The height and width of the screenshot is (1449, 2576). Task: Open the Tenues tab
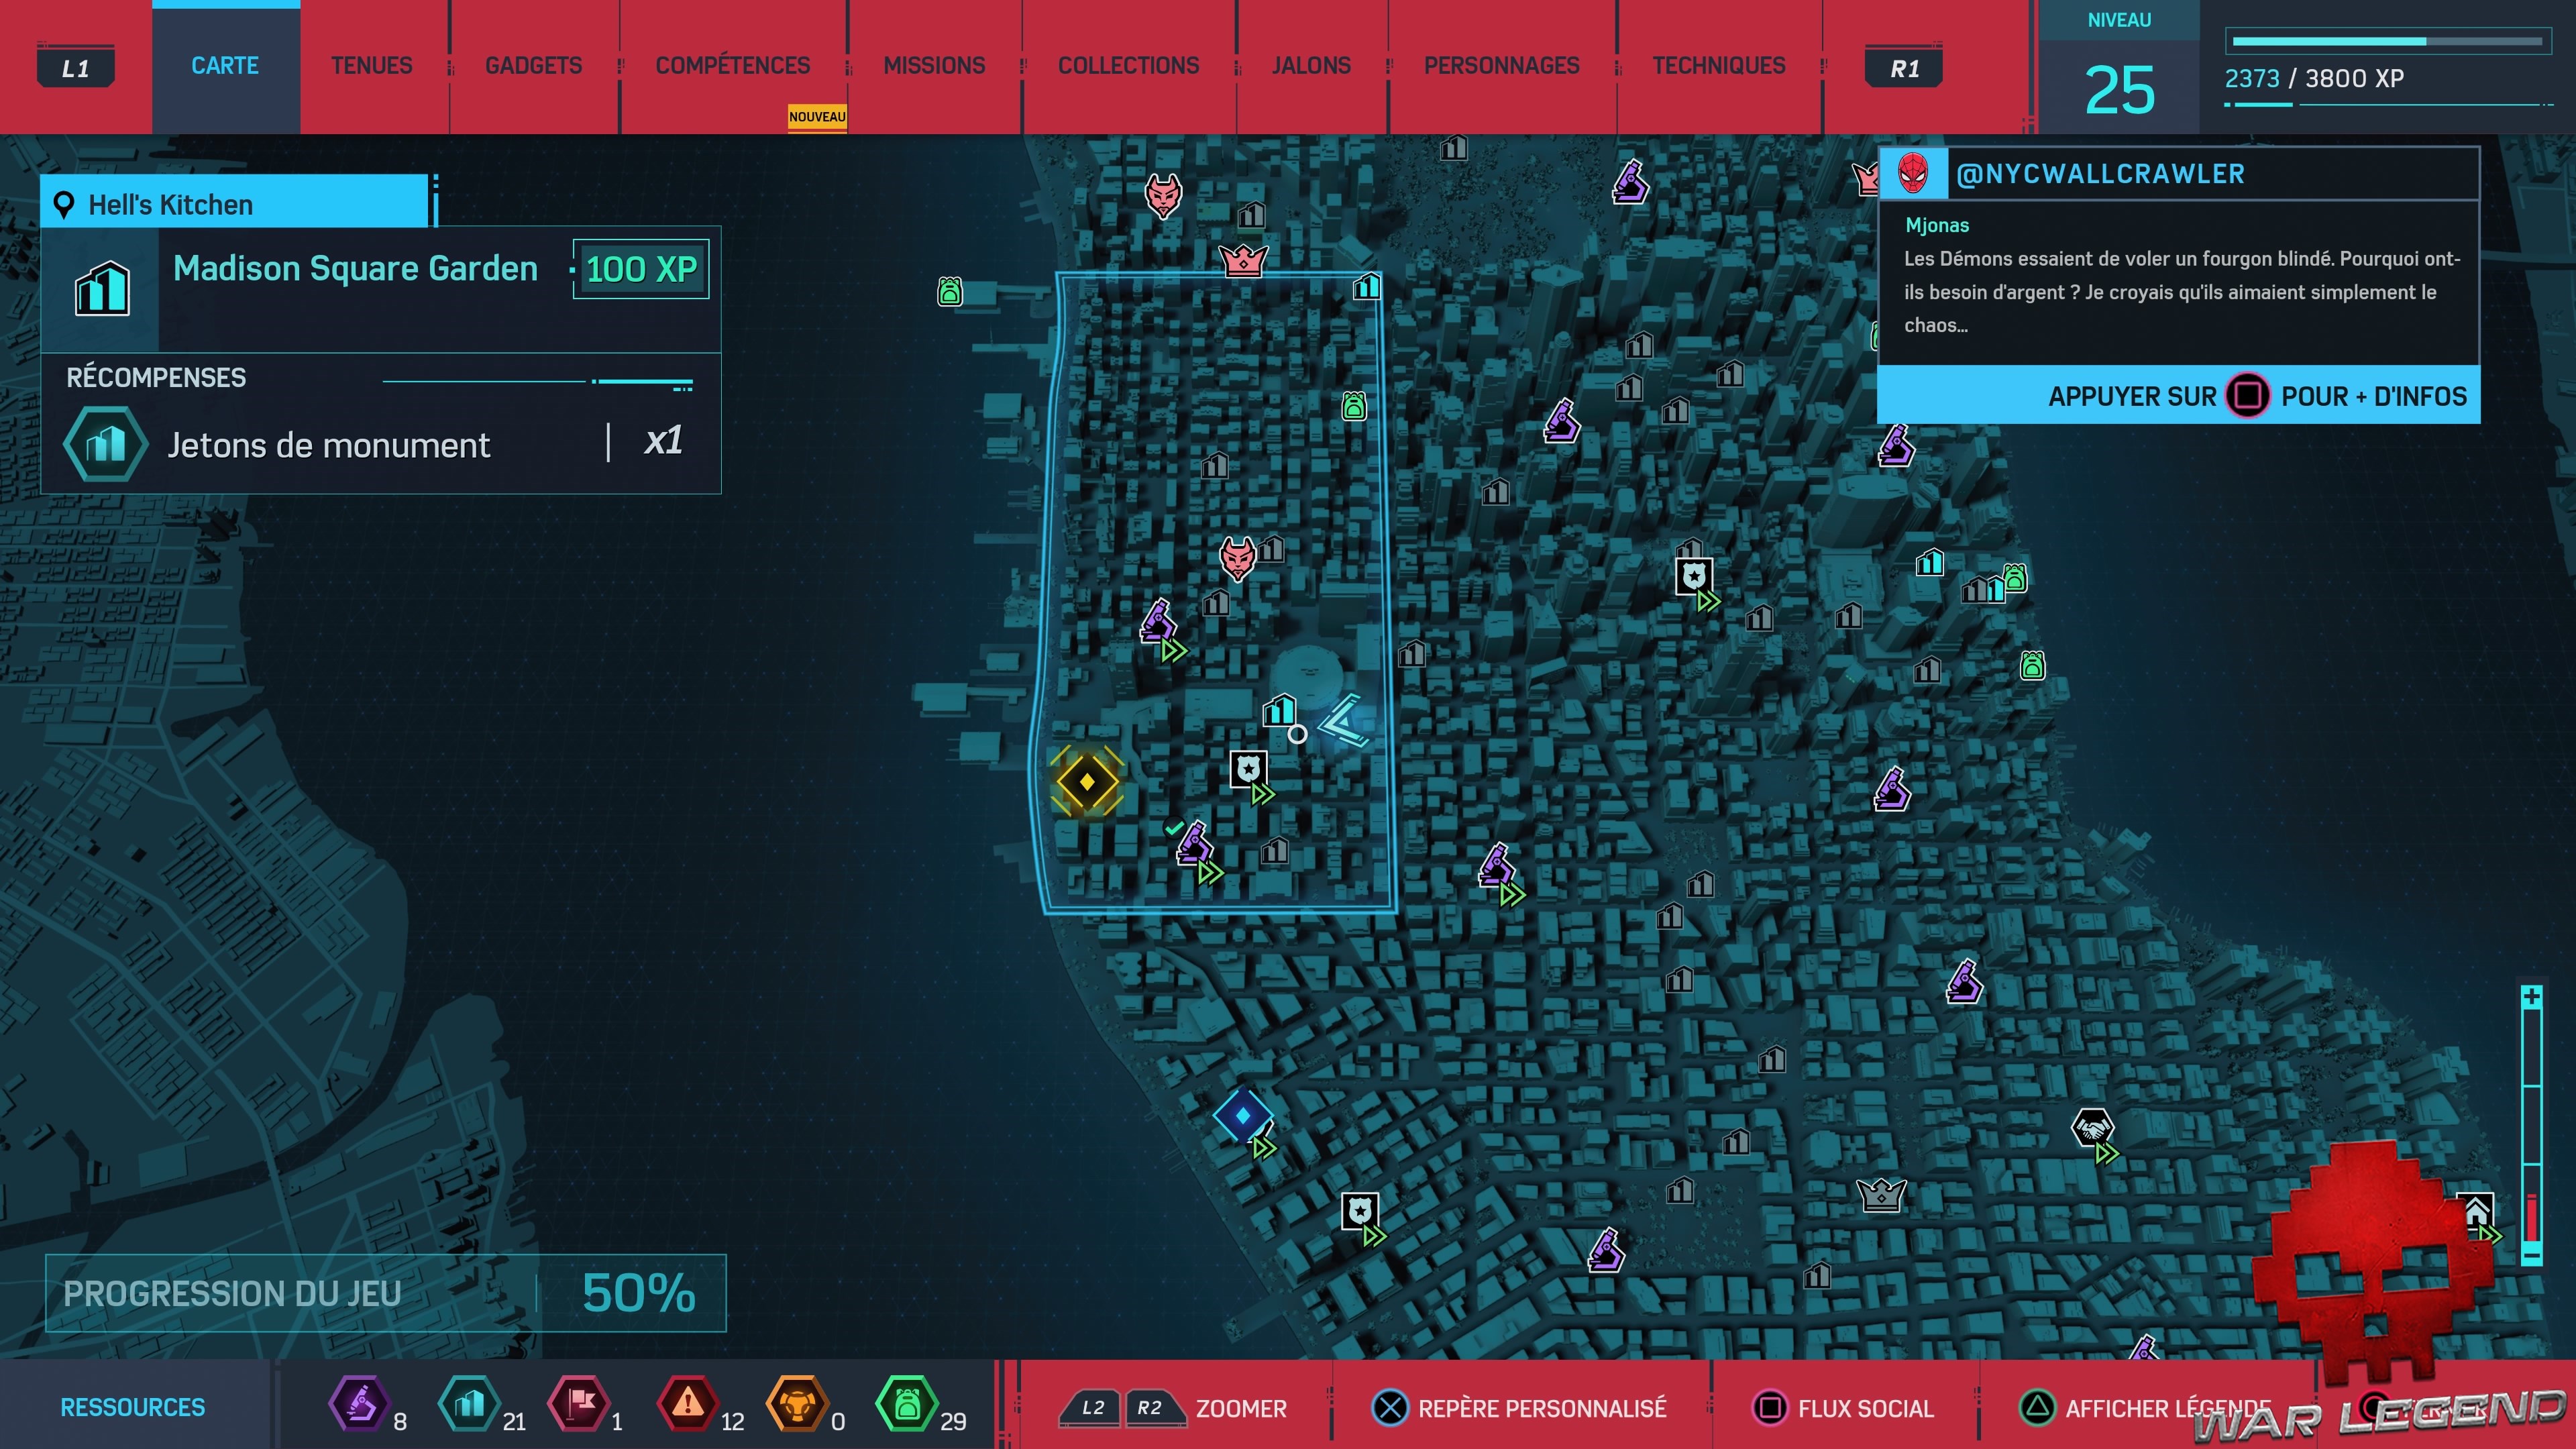click(371, 66)
